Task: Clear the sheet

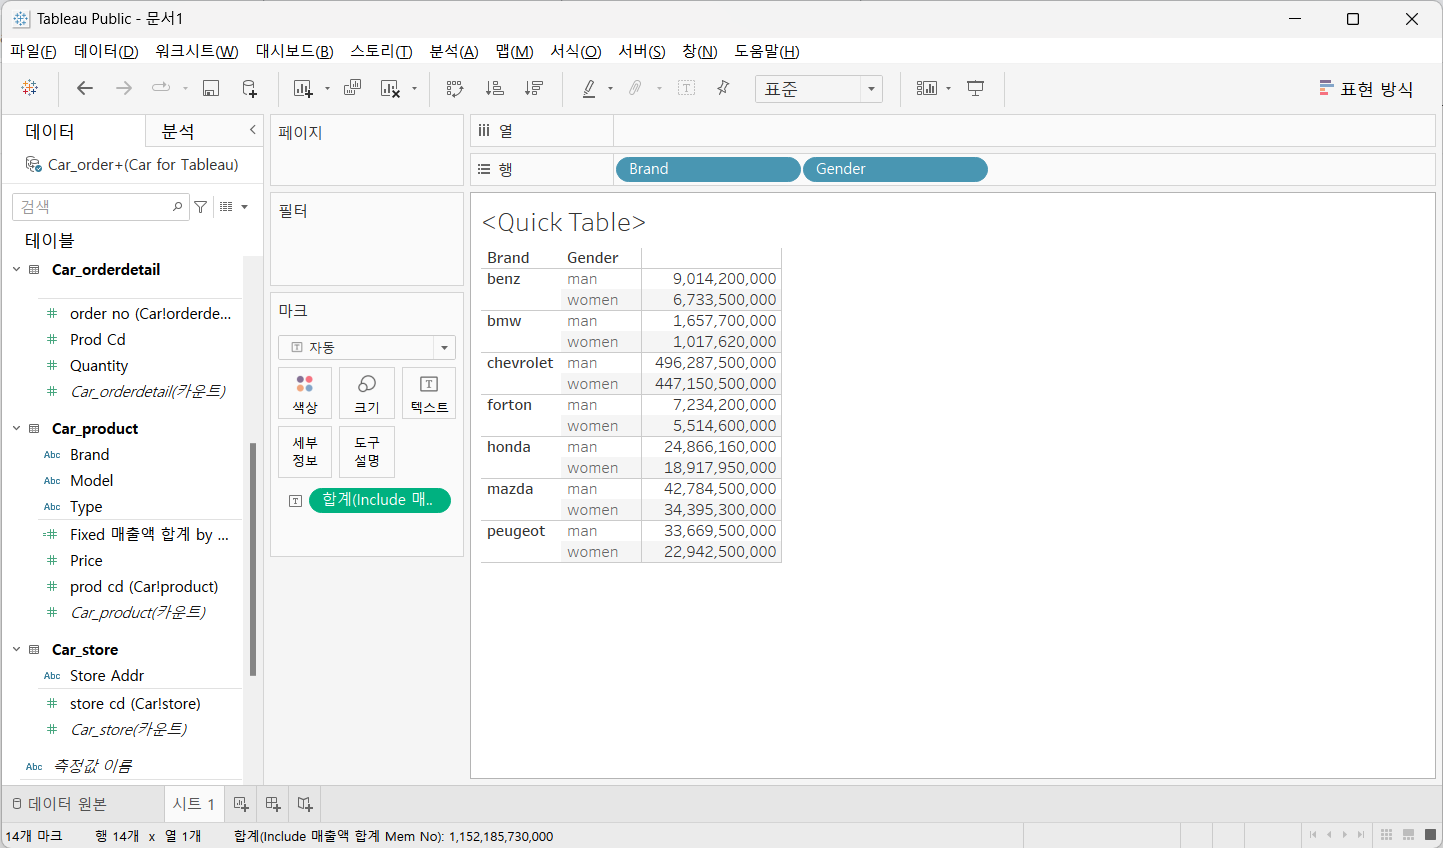Action: click(x=390, y=88)
